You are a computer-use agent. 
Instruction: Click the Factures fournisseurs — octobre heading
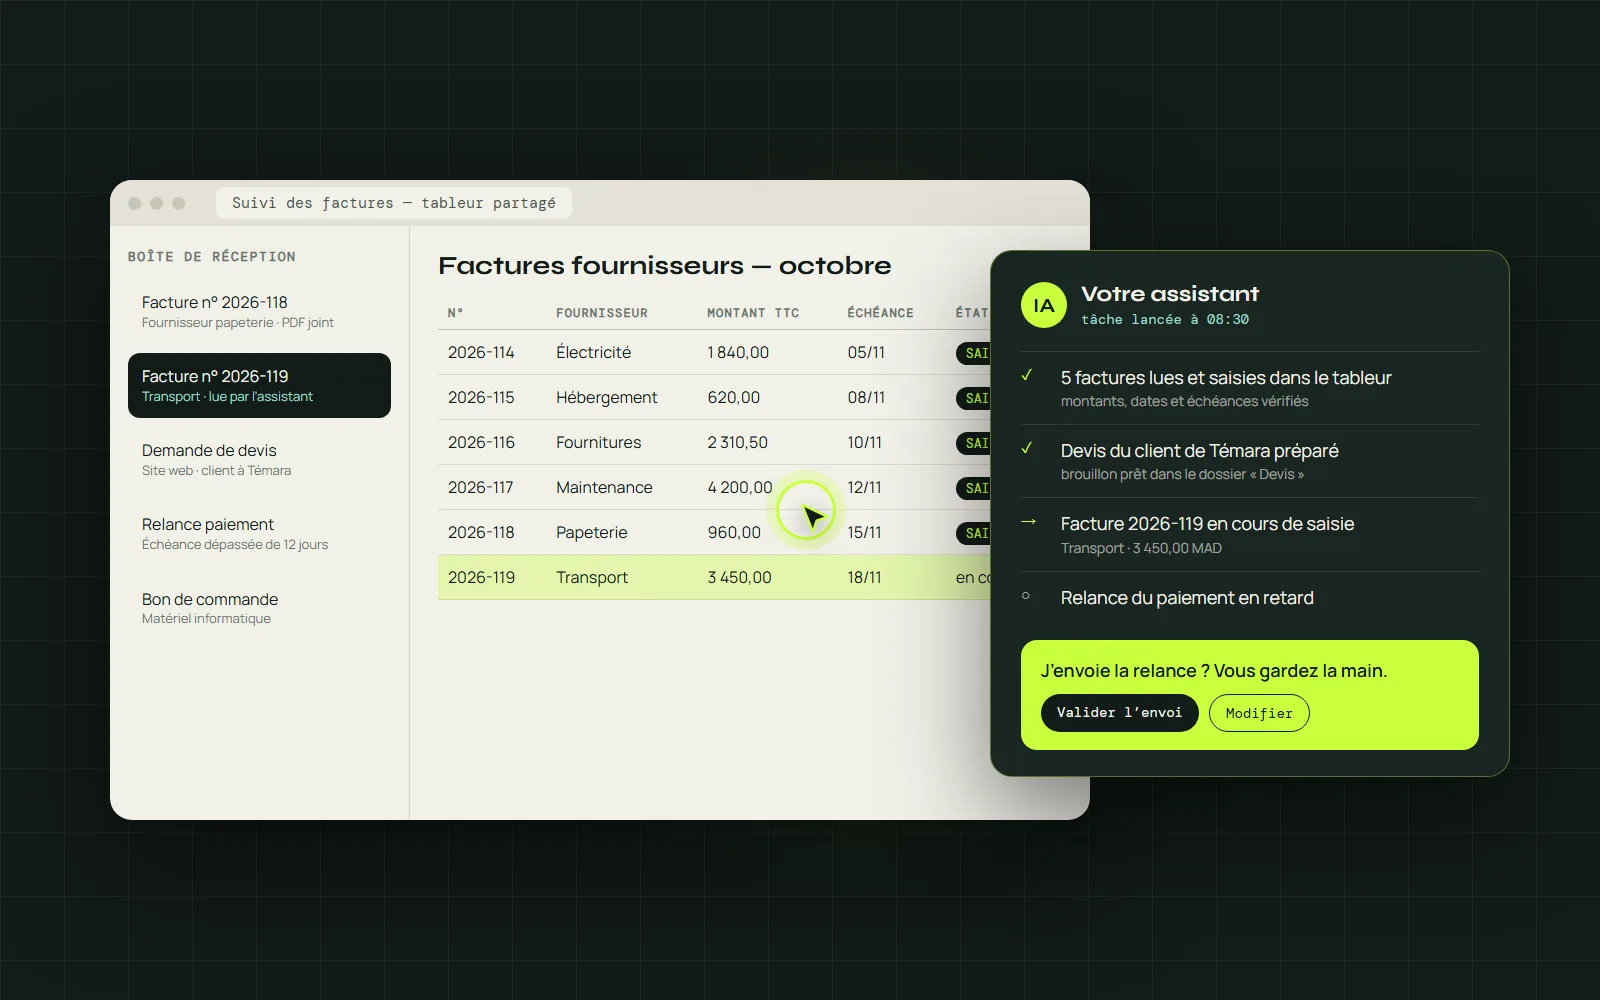click(x=665, y=265)
